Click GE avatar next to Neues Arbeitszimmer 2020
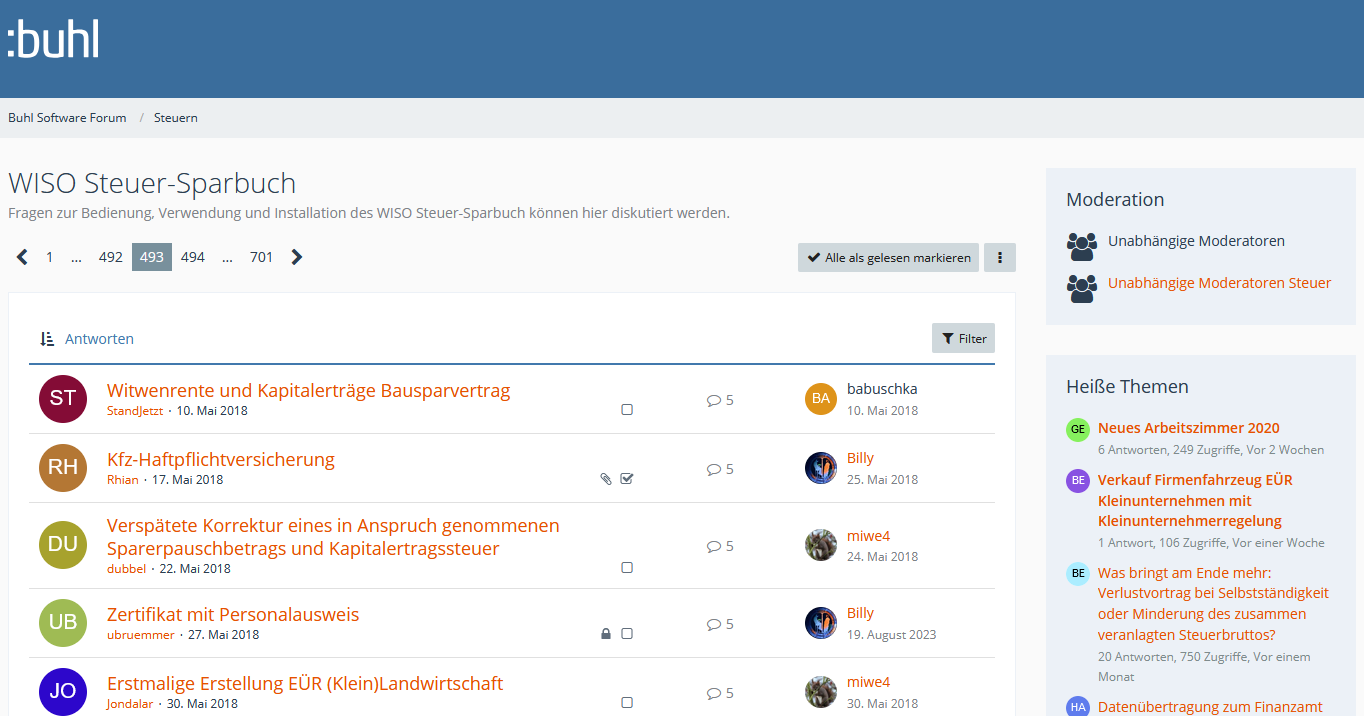Viewport: 1364px width, 716px height. 1077,430
